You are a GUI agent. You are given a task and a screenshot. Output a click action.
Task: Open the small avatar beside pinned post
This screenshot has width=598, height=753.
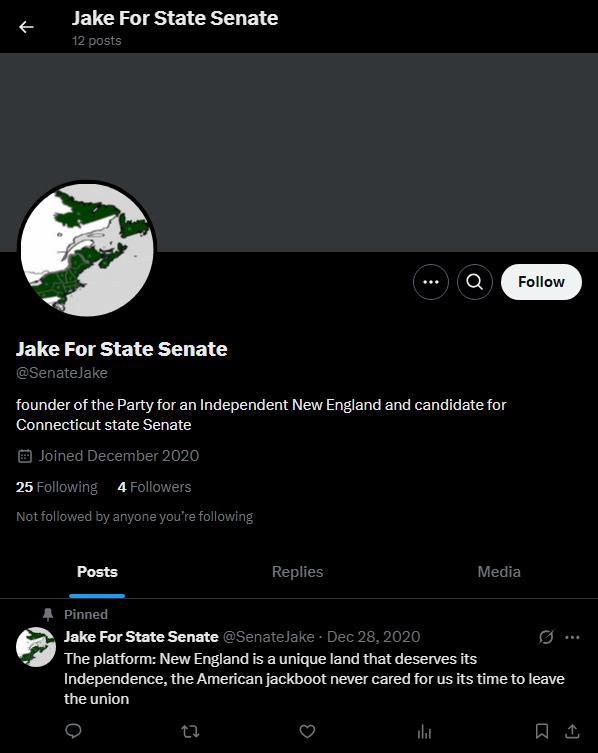click(36, 647)
